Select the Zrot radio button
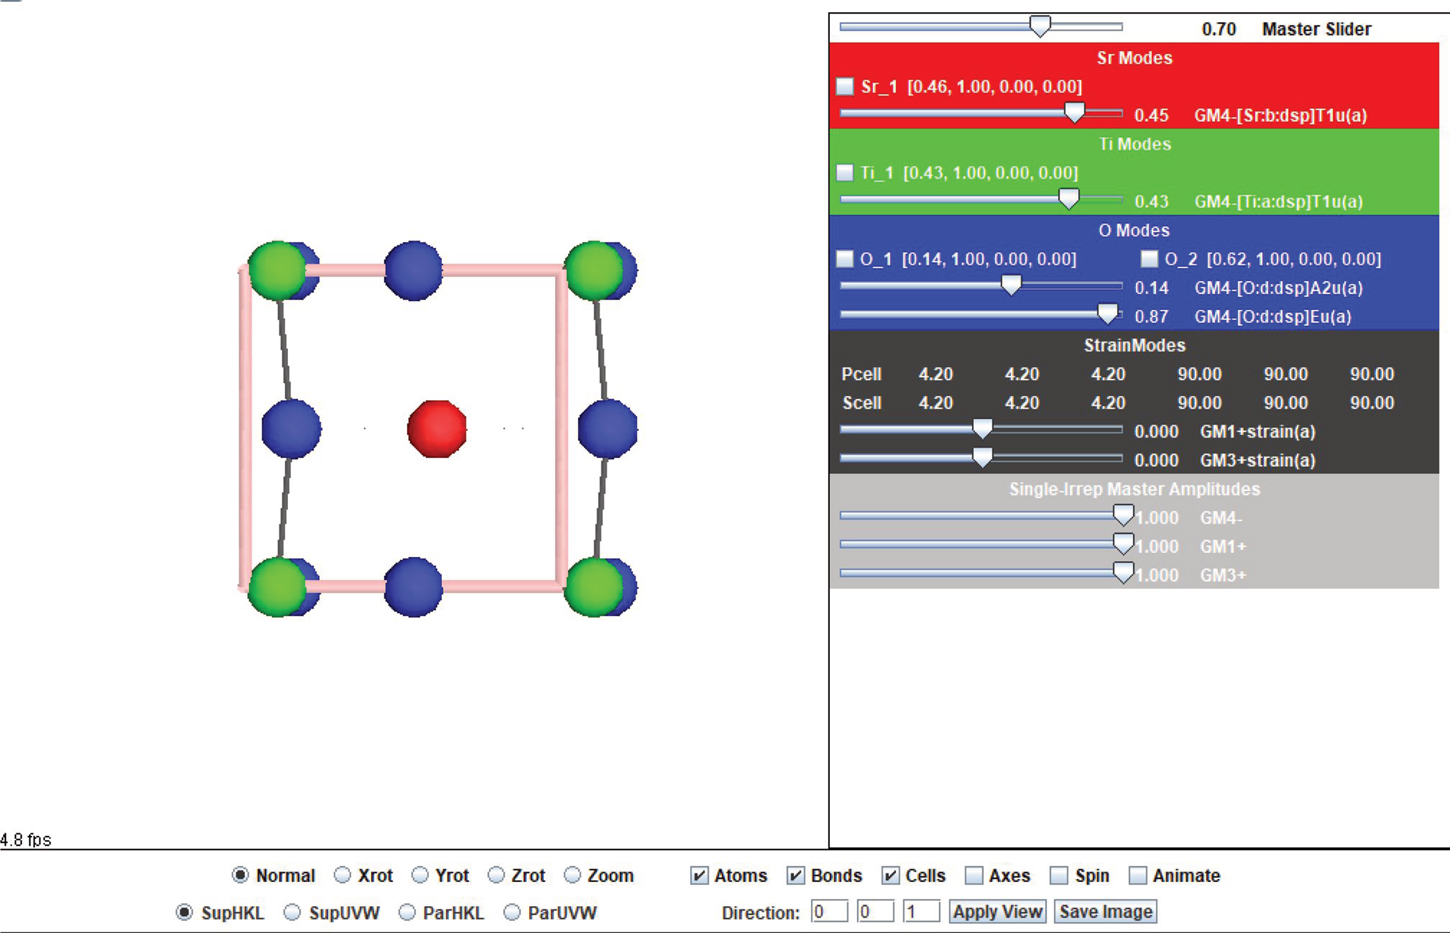Viewport: 1450px width, 933px height. (x=496, y=875)
